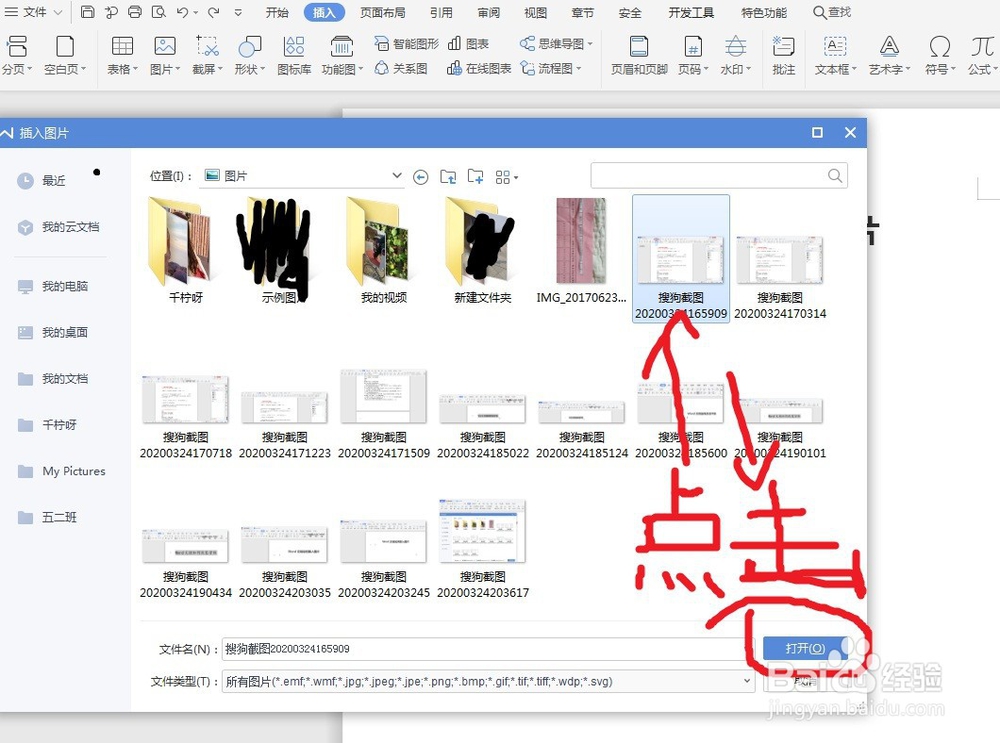Open the 水印 watermark tool
This screenshot has height=743, width=1000.
click(x=736, y=55)
